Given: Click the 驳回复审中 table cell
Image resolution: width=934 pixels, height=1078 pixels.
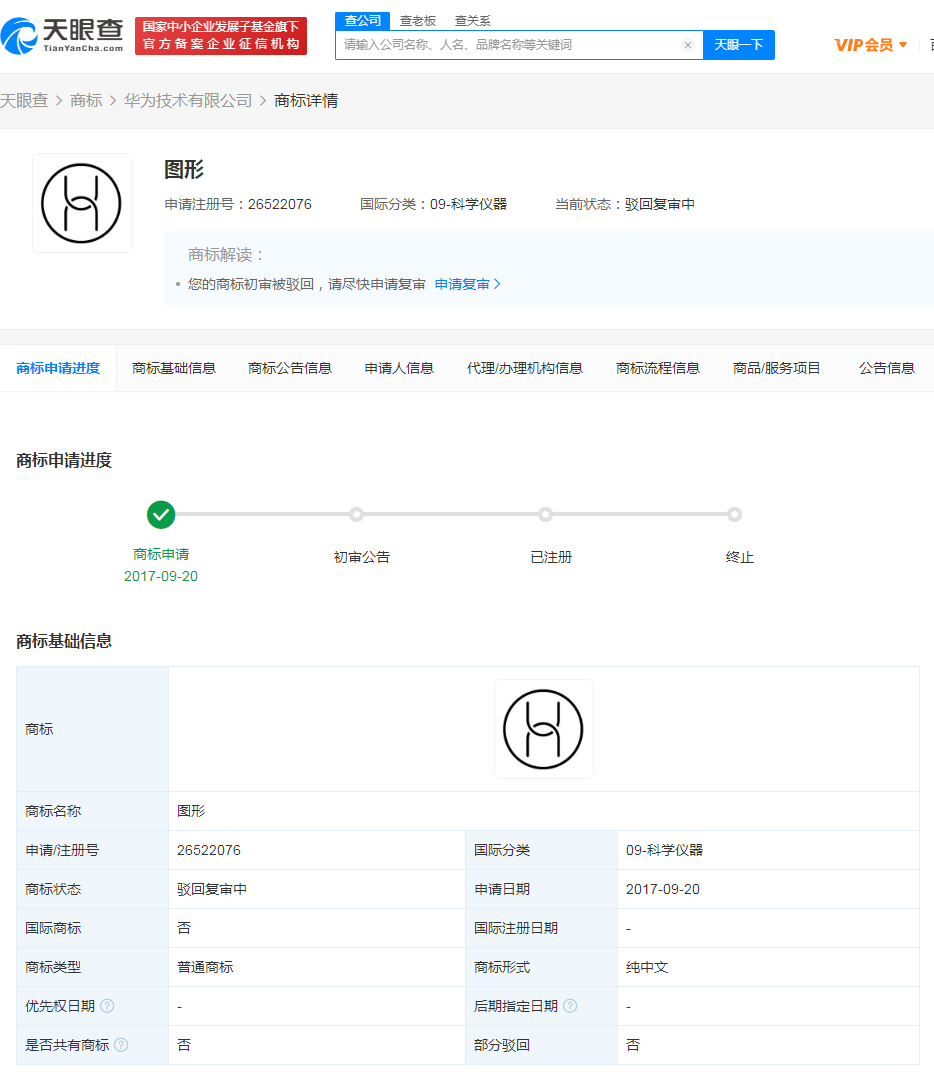Looking at the screenshot, I should (317, 889).
